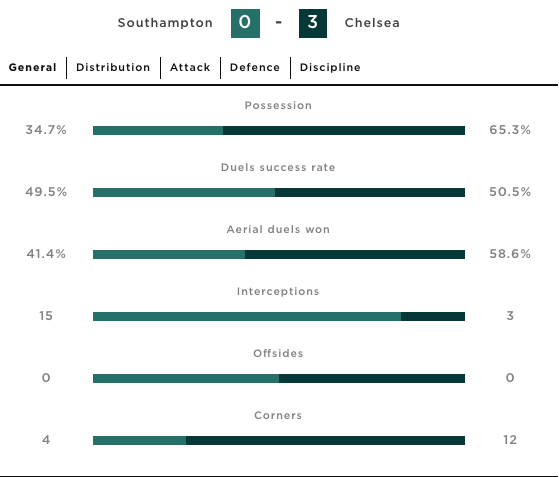Open the General stats tab
The width and height of the screenshot is (559, 477).
click(x=32, y=67)
